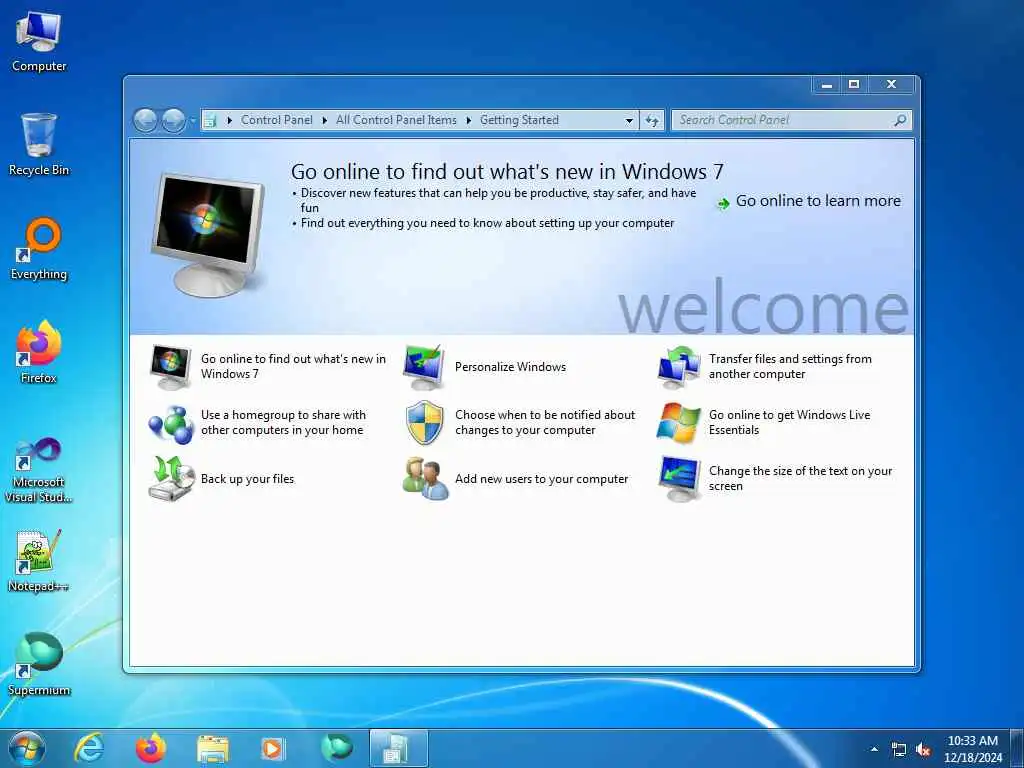Click the homegroup spheres icon

(170, 424)
